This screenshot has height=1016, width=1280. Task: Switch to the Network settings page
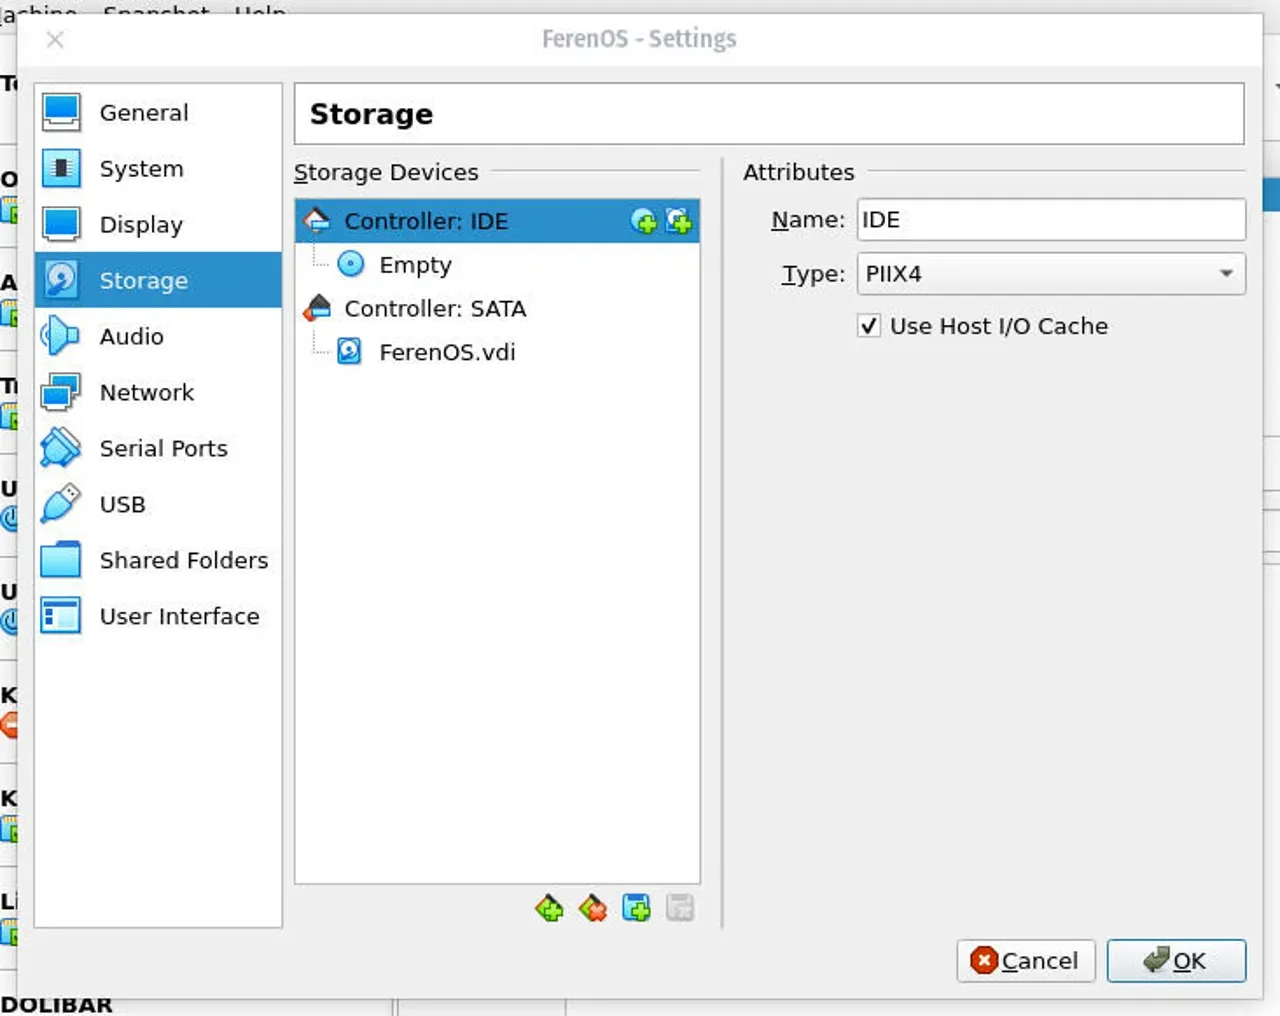click(158, 392)
